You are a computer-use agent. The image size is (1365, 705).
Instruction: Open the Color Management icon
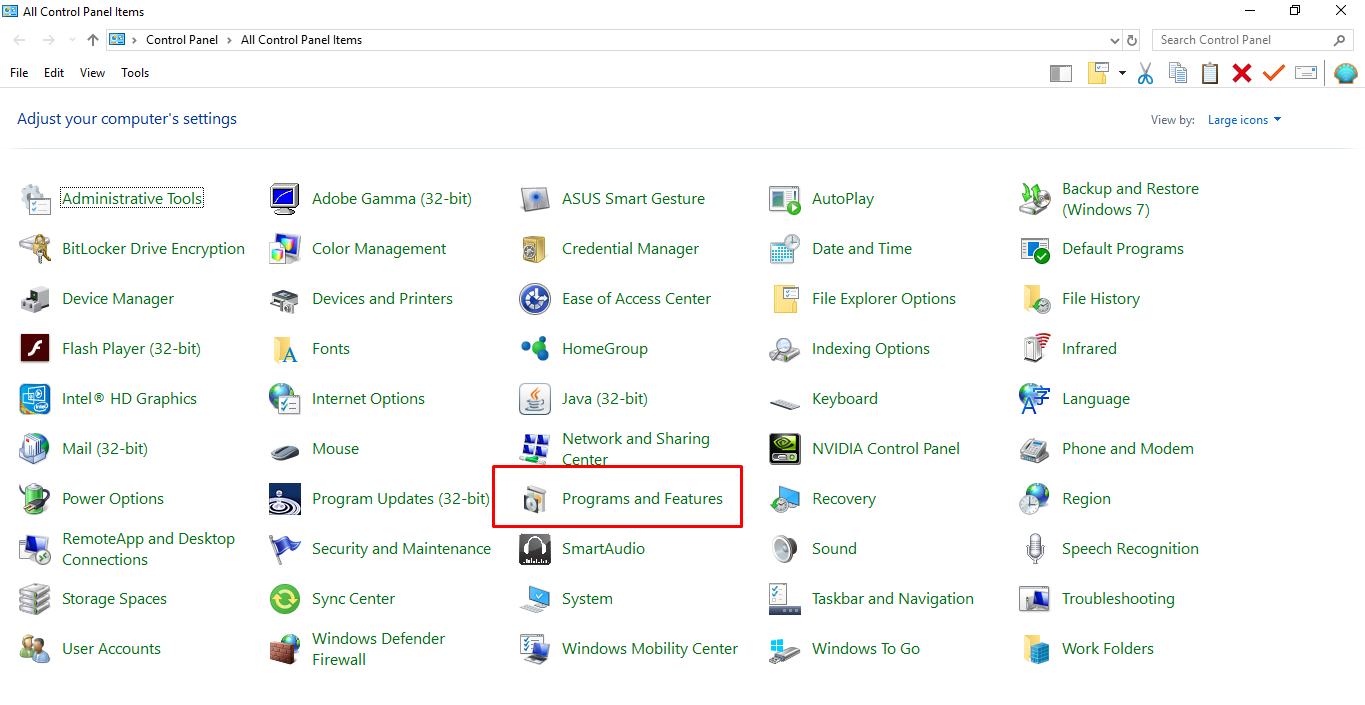click(285, 249)
